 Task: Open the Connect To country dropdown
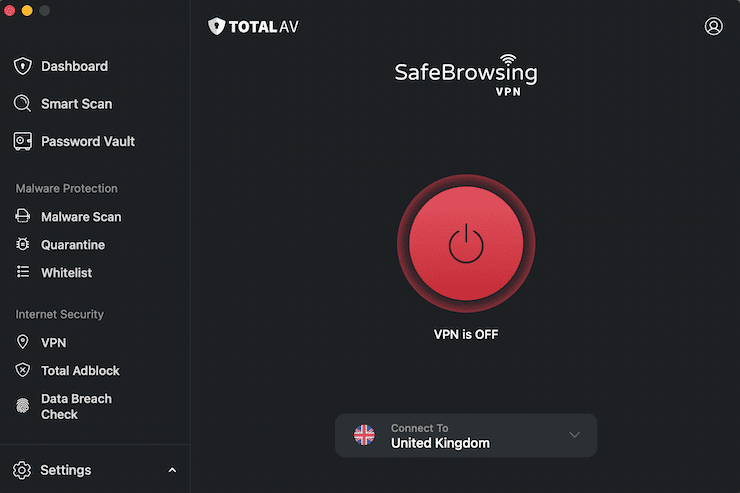tap(574, 435)
